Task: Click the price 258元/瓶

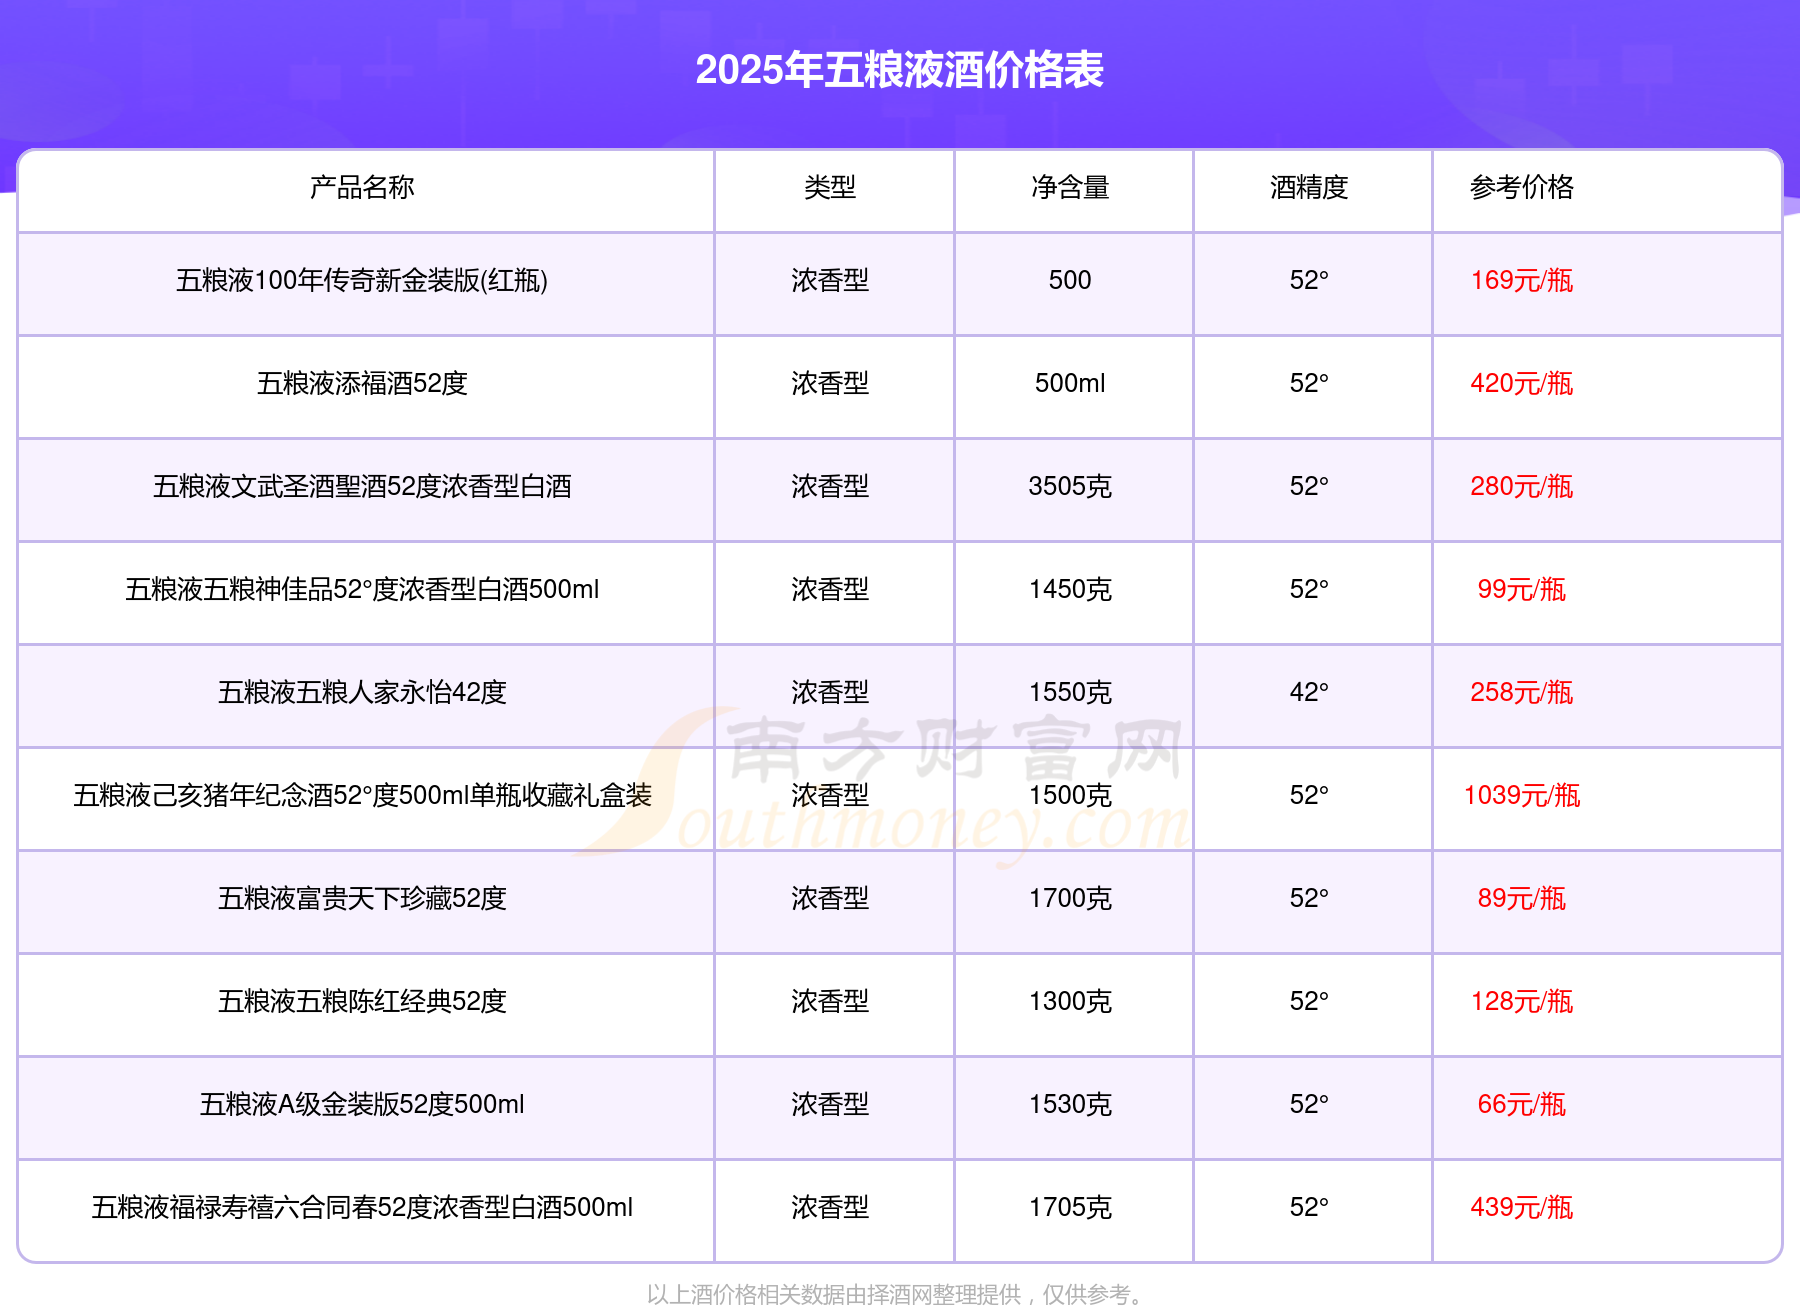Action: coord(1522,692)
